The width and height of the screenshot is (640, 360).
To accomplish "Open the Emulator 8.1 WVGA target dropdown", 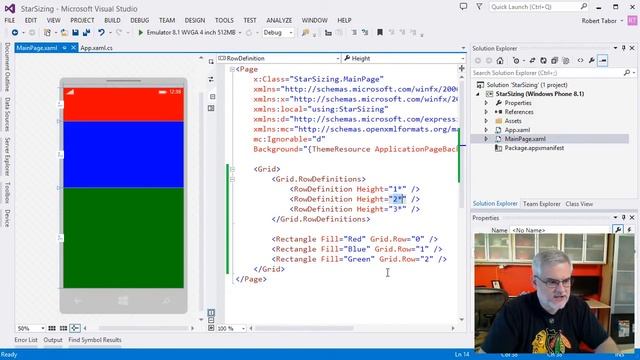I will click(240, 33).
